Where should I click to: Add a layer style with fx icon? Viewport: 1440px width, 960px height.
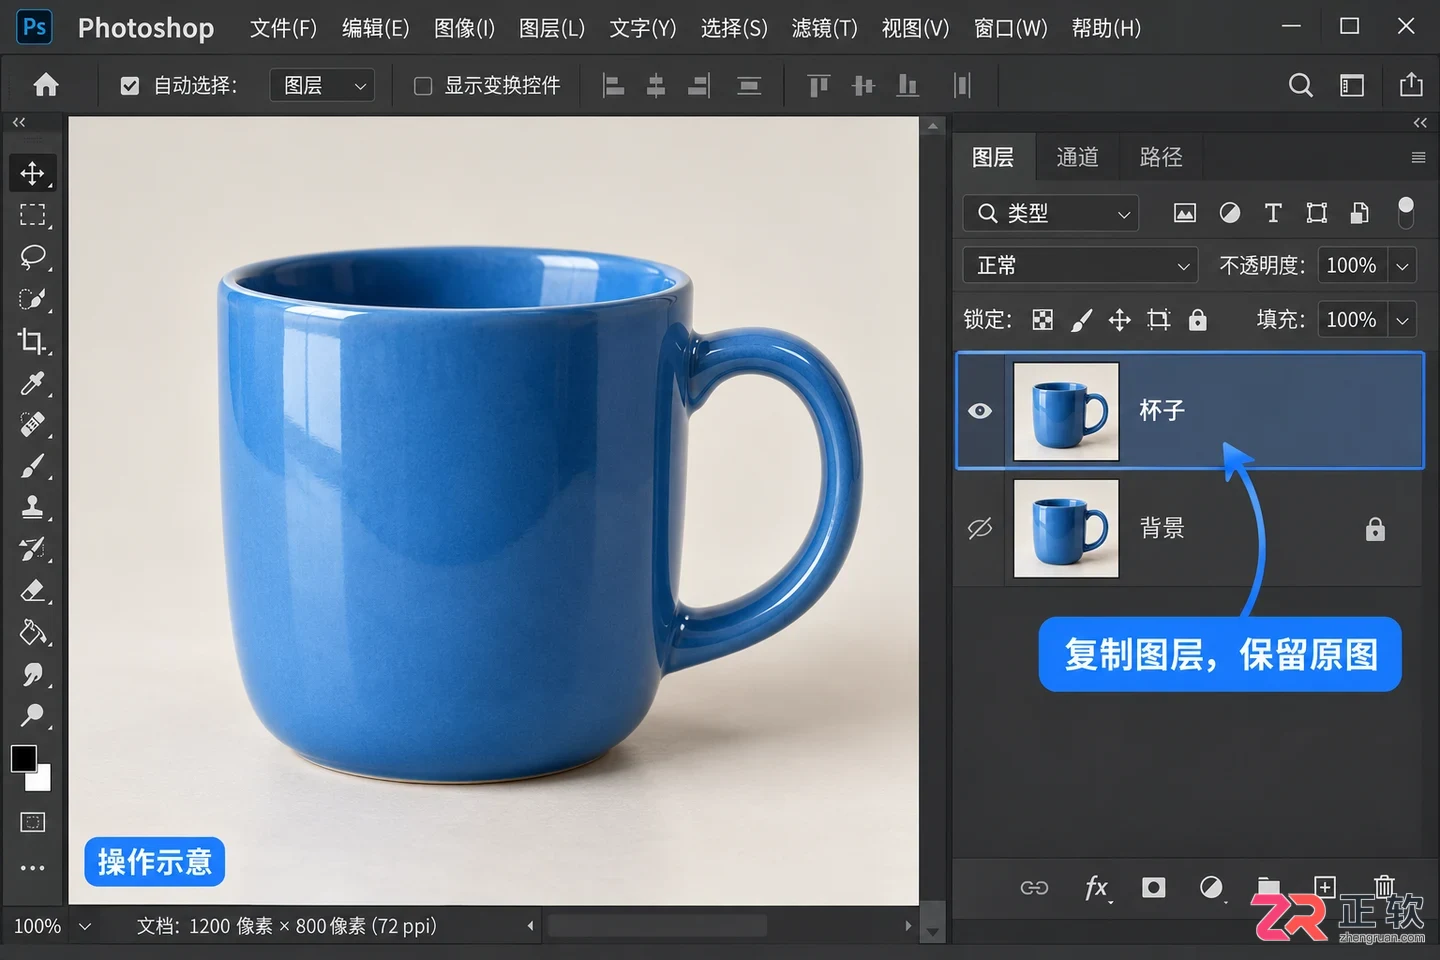pos(1096,887)
